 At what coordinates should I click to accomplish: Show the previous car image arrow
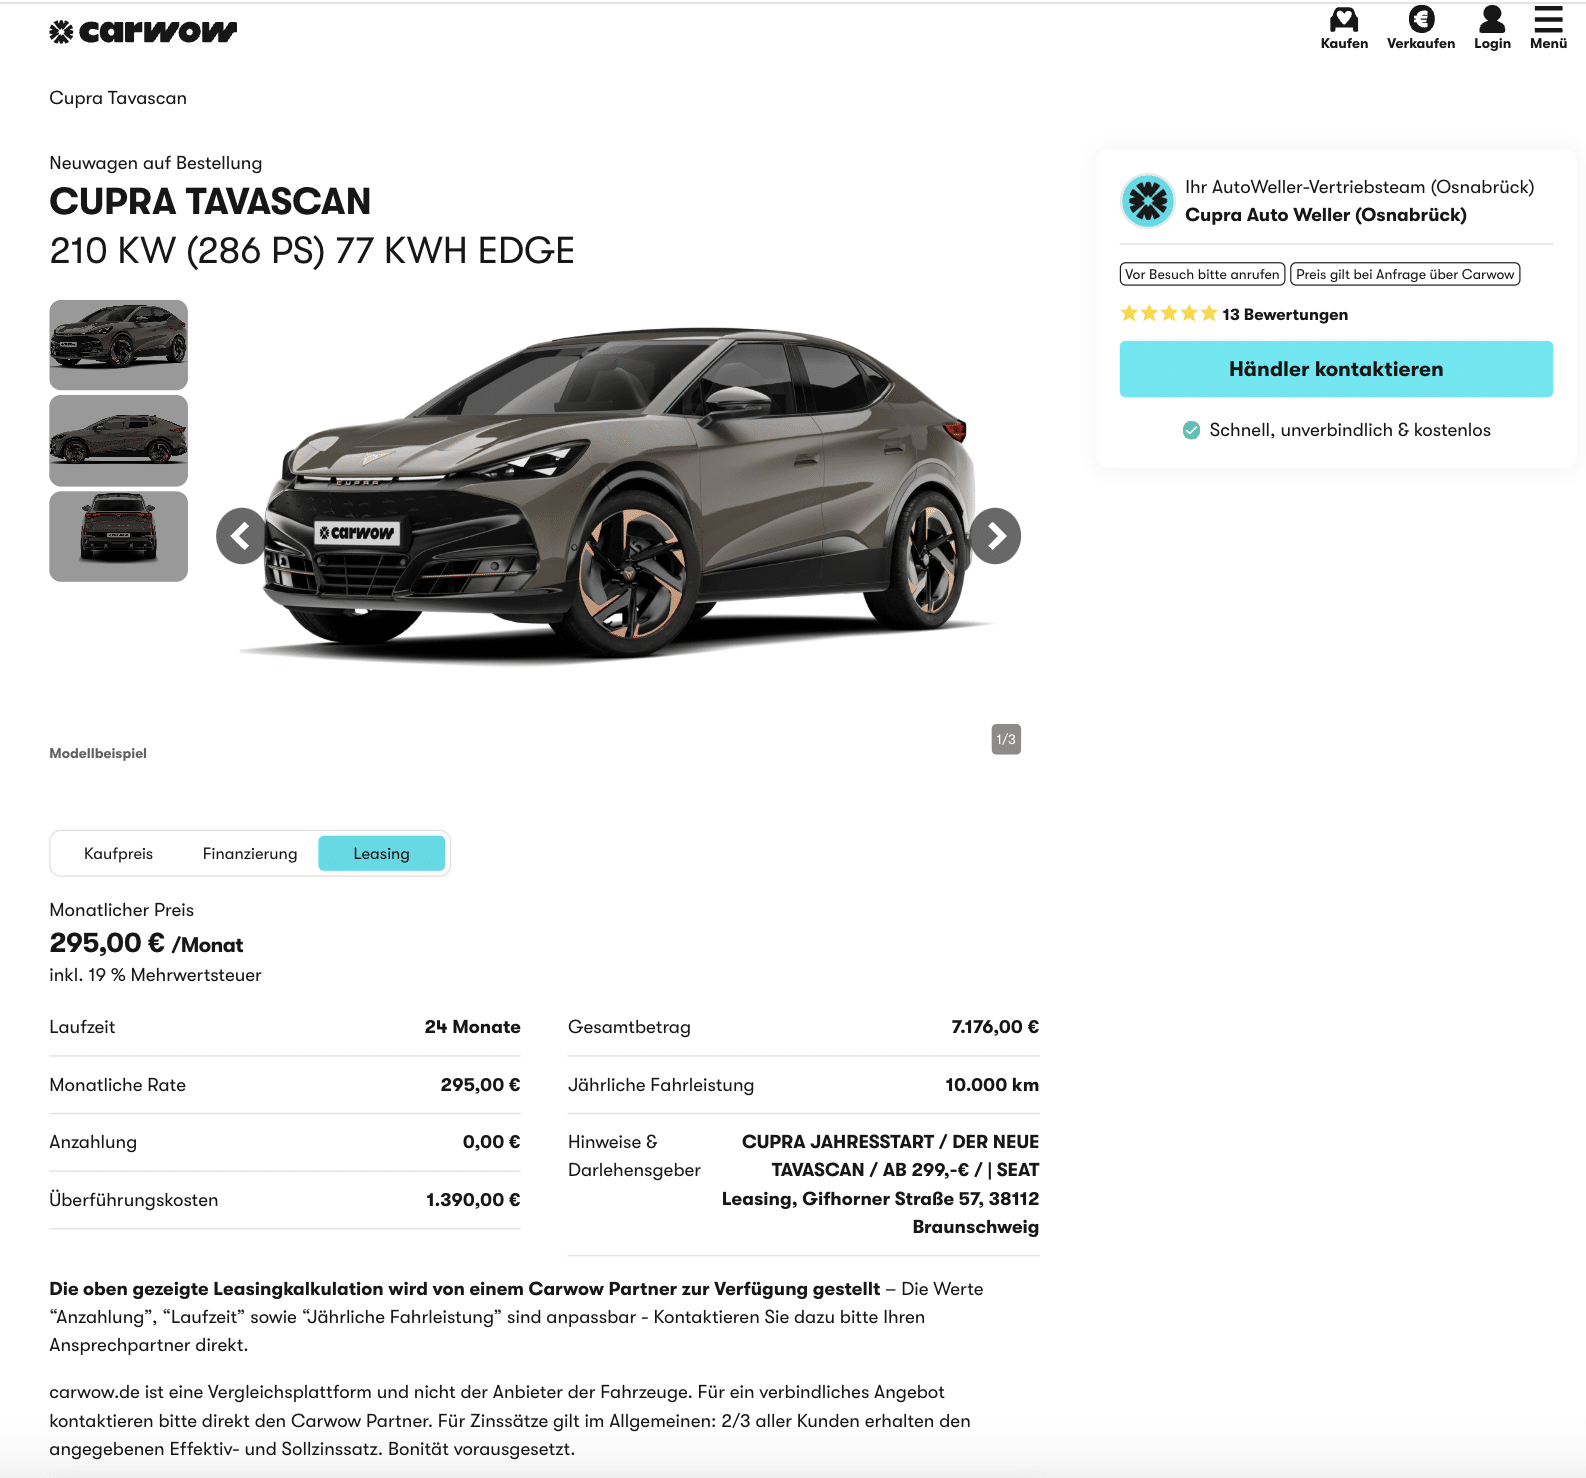241,536
